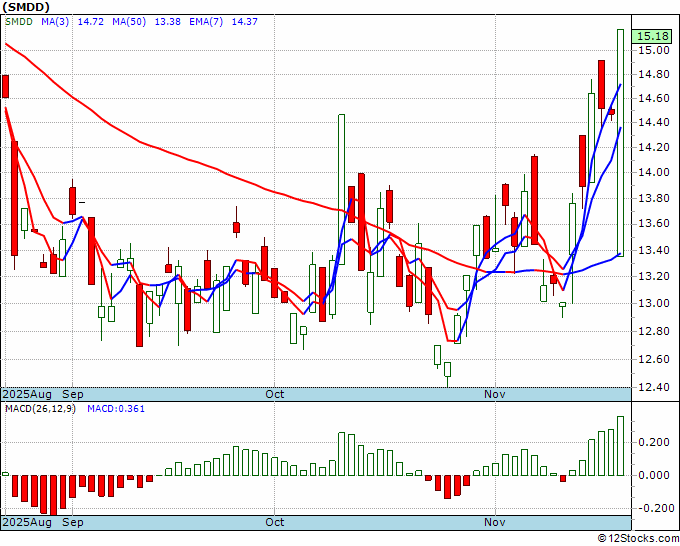Click Sep on MACD time axis
This screenshot has width=680, height=546.
pyautogui.click(x=72, y=522)
